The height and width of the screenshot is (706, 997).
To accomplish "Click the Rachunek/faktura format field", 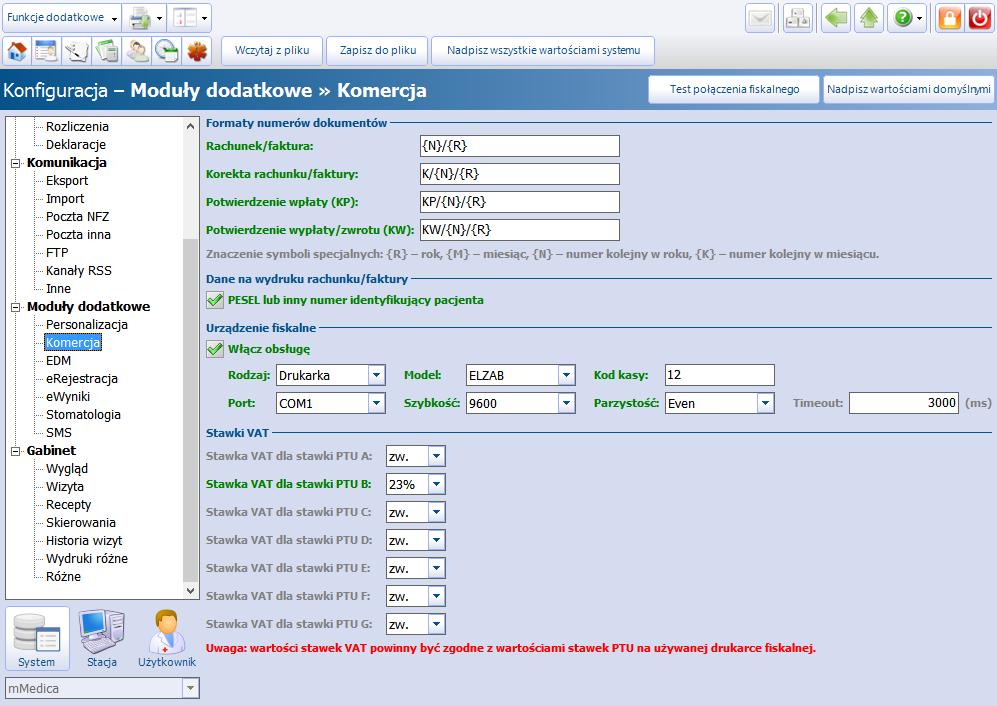I will click(x=519, y=146).
